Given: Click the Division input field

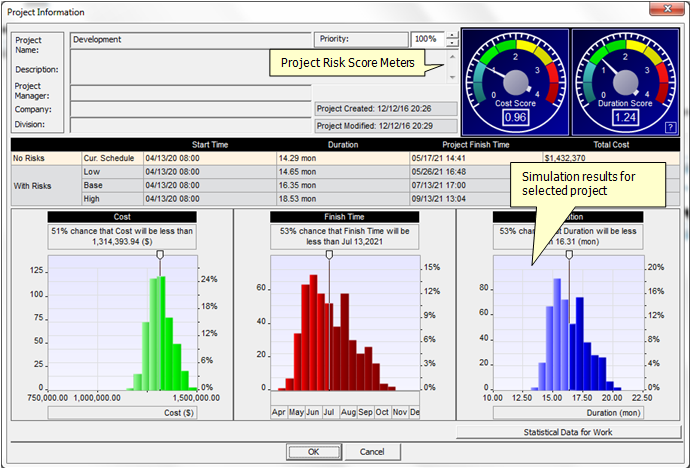Looking at the screenshot, I should 190,124.
